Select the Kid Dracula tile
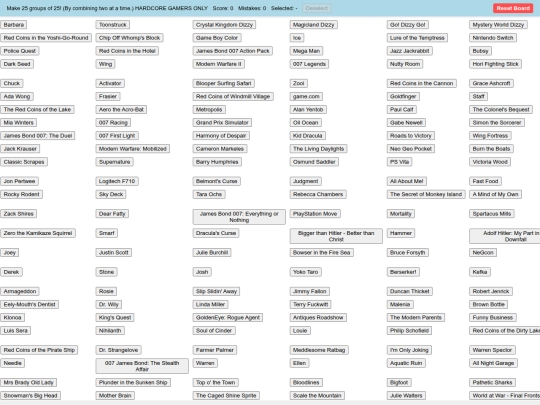The image size is (540, 405). pos(308,136)
